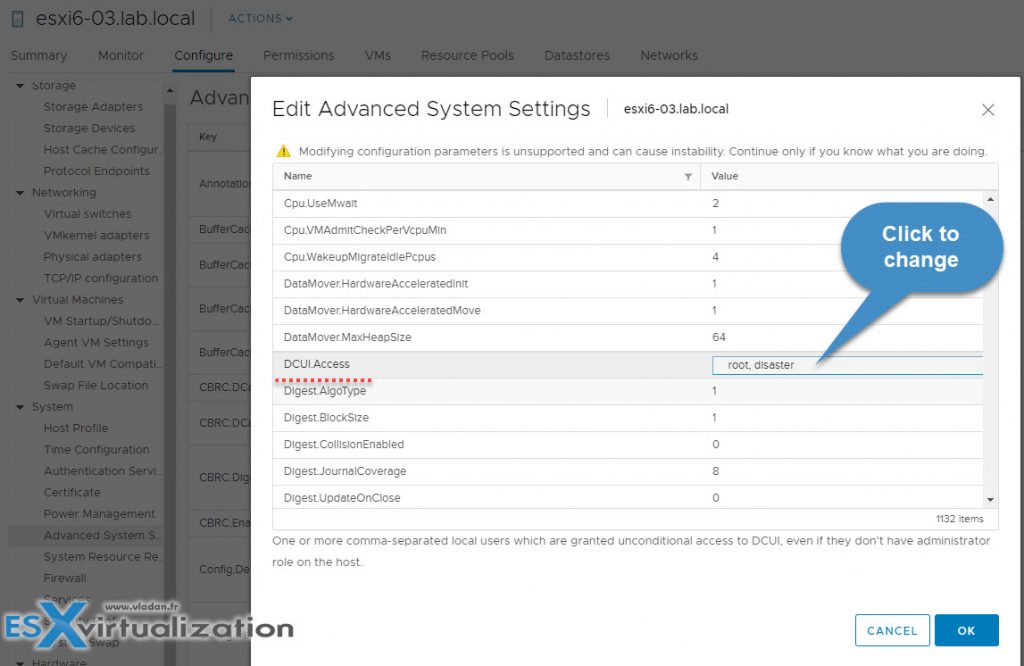Viewport: 1024px width, 666px height.
Task: Filter the Name column using the funnel icon
Action: pyautogui.click(x=688, y=175)
